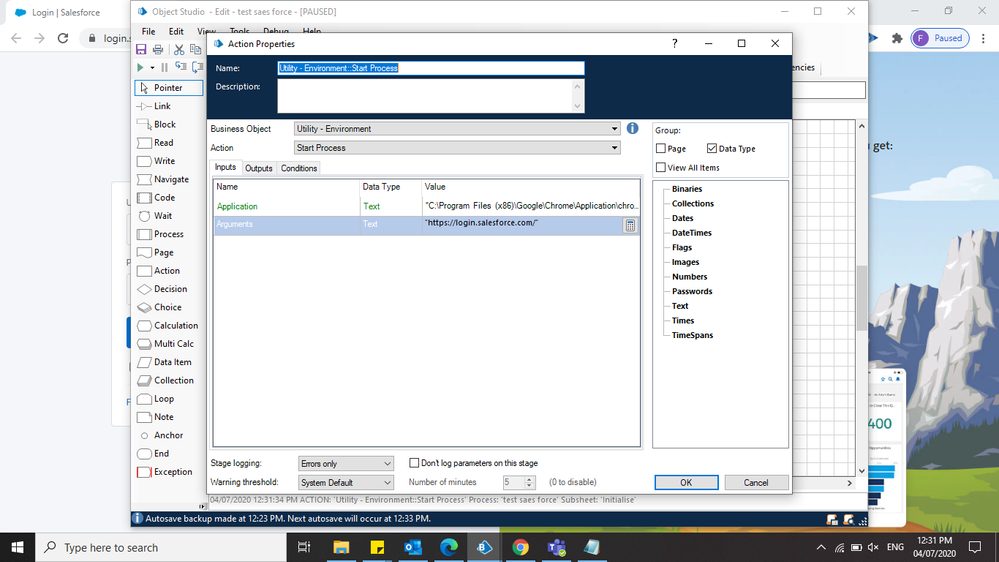Select the Collection stage tool
999x562 pixels.
(x=166, y=380)
